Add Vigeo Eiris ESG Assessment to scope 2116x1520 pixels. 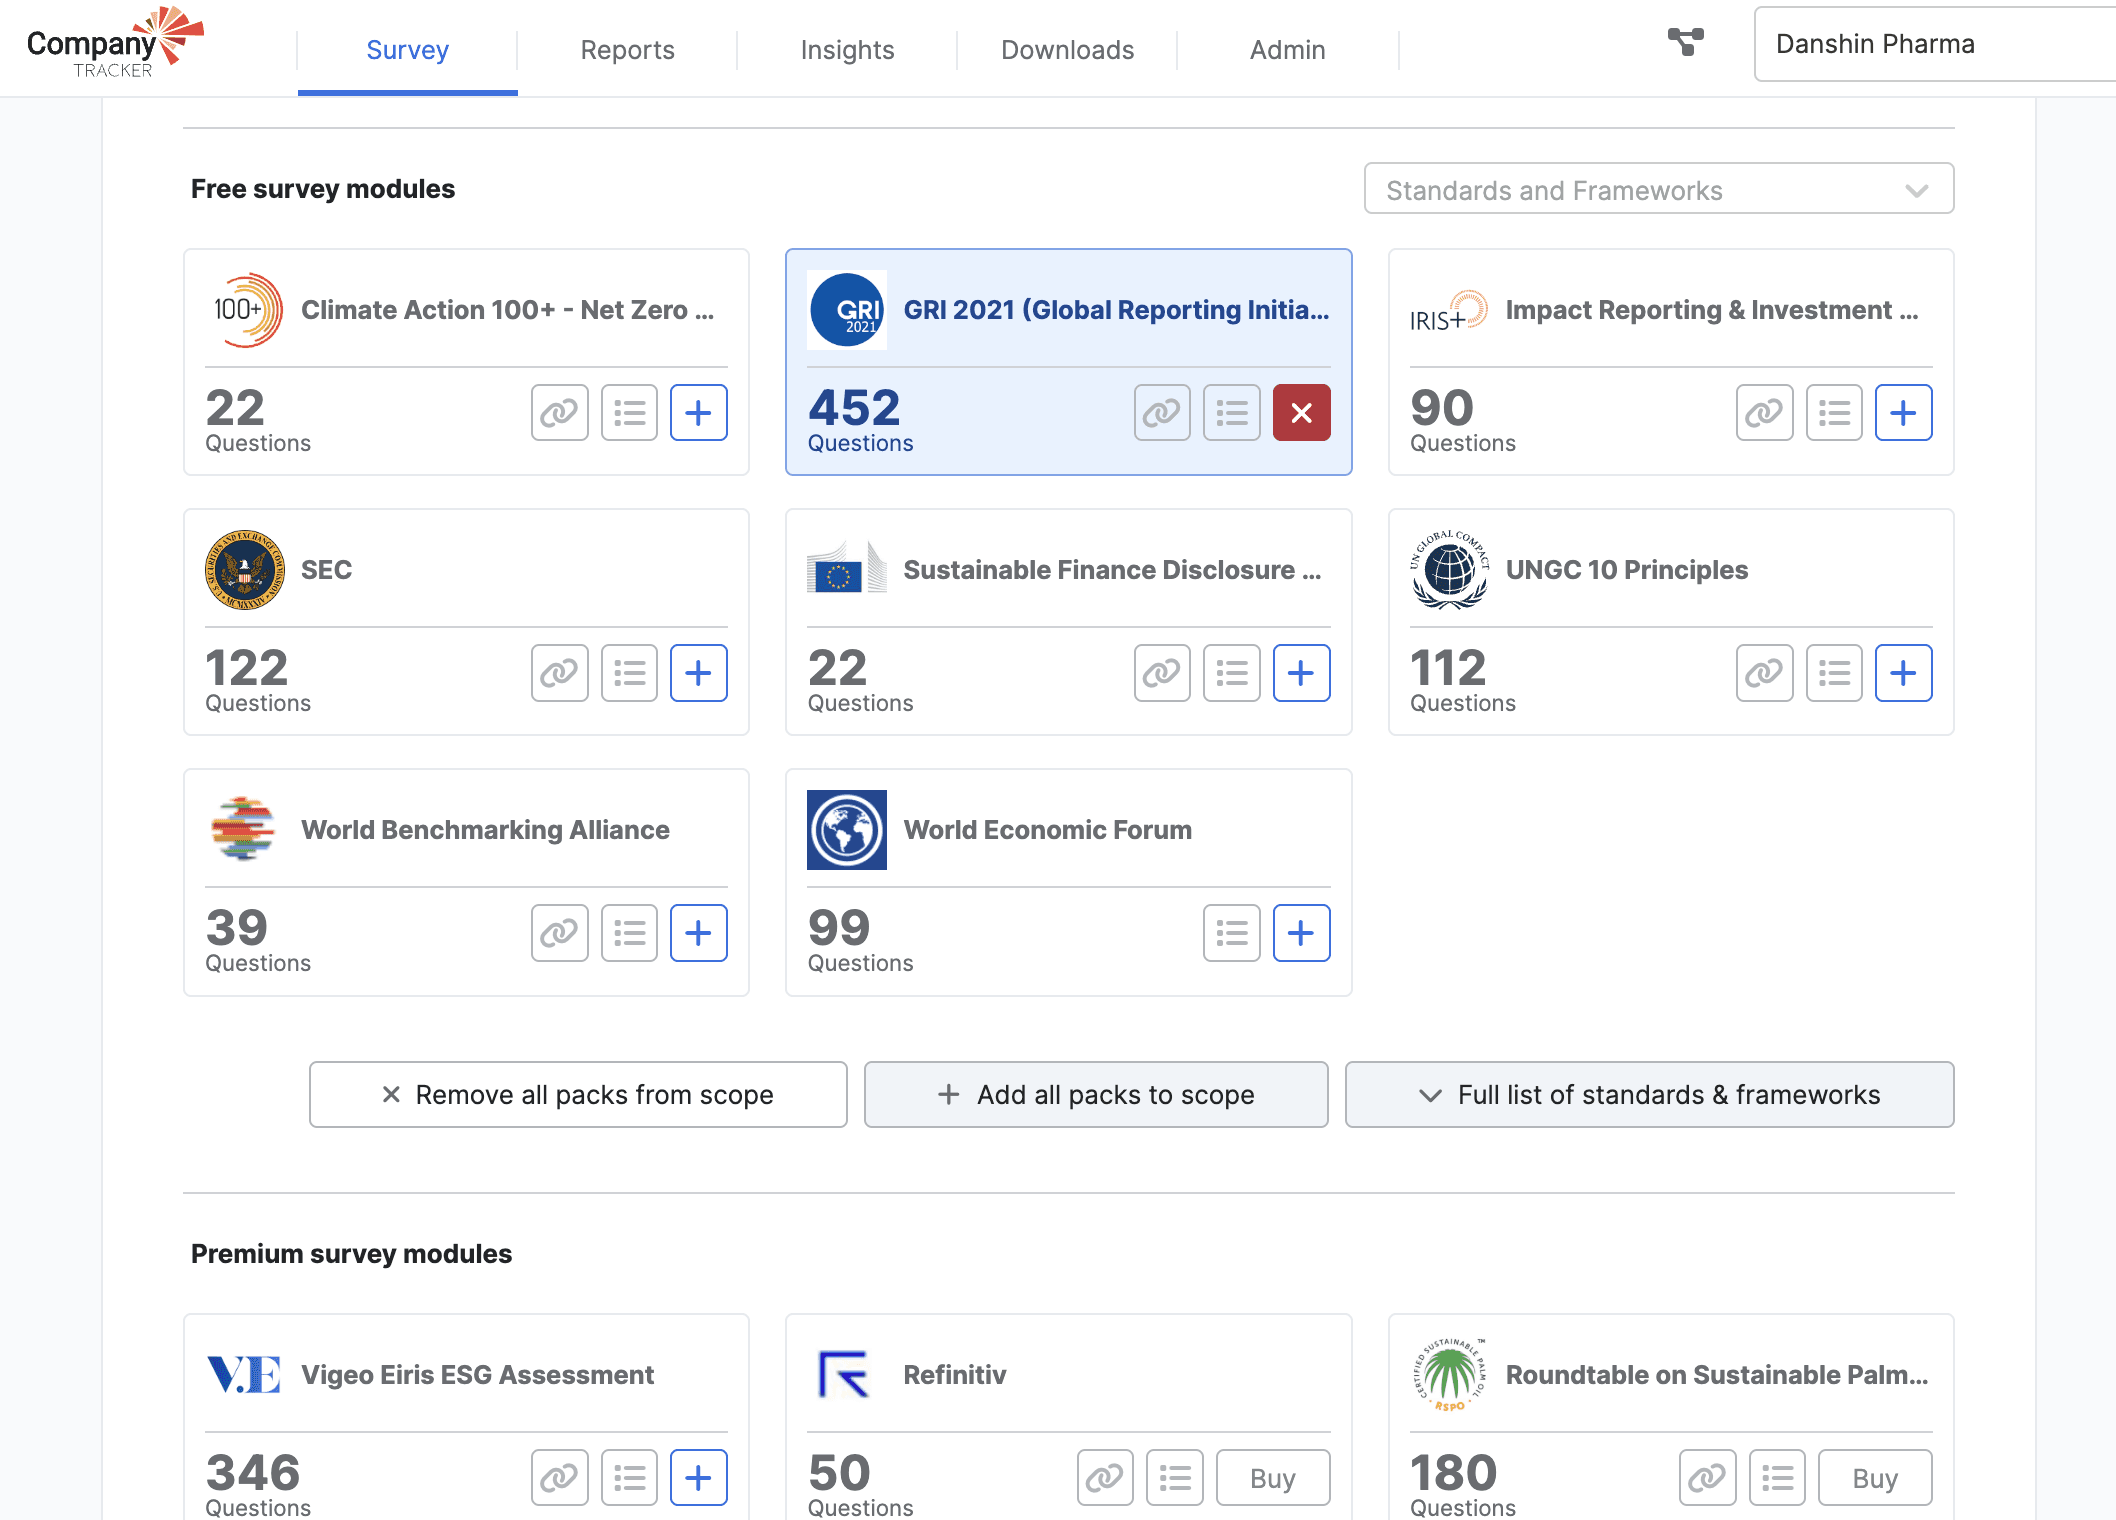point(698,1477)
